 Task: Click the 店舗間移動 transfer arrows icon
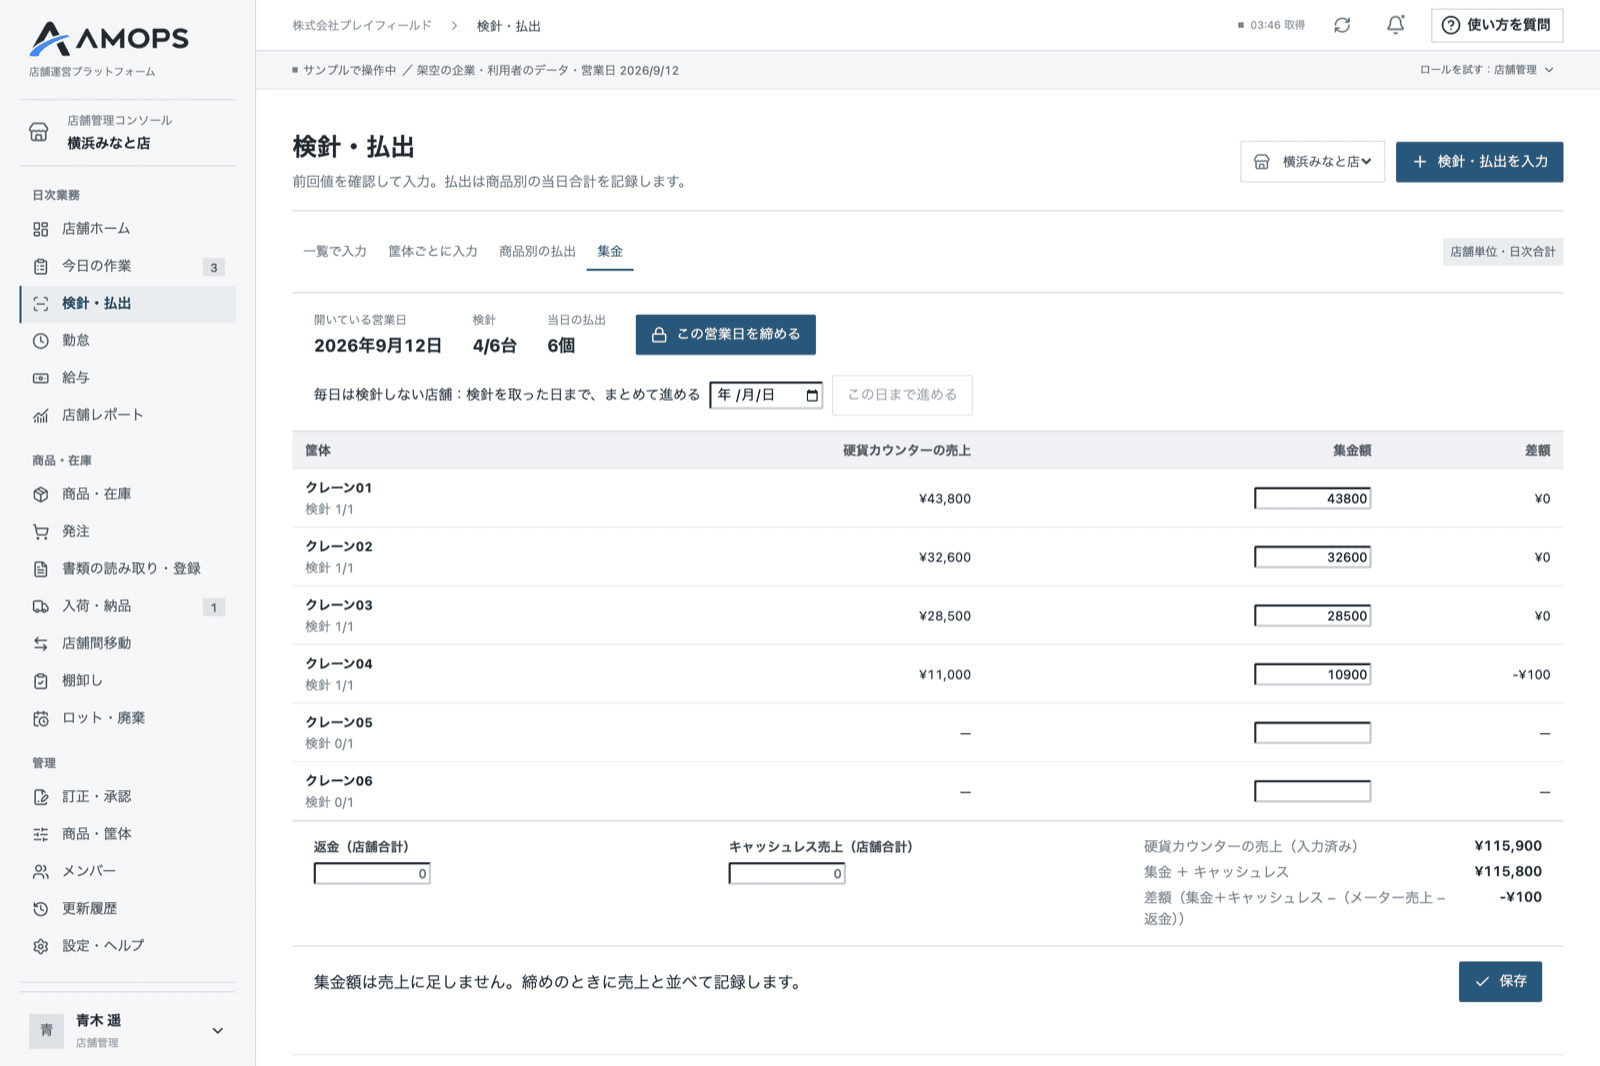41,644
